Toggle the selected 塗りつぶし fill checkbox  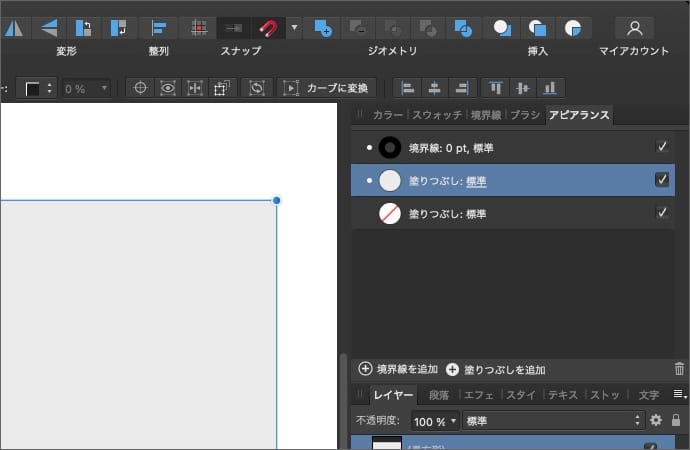coord(662,180)
